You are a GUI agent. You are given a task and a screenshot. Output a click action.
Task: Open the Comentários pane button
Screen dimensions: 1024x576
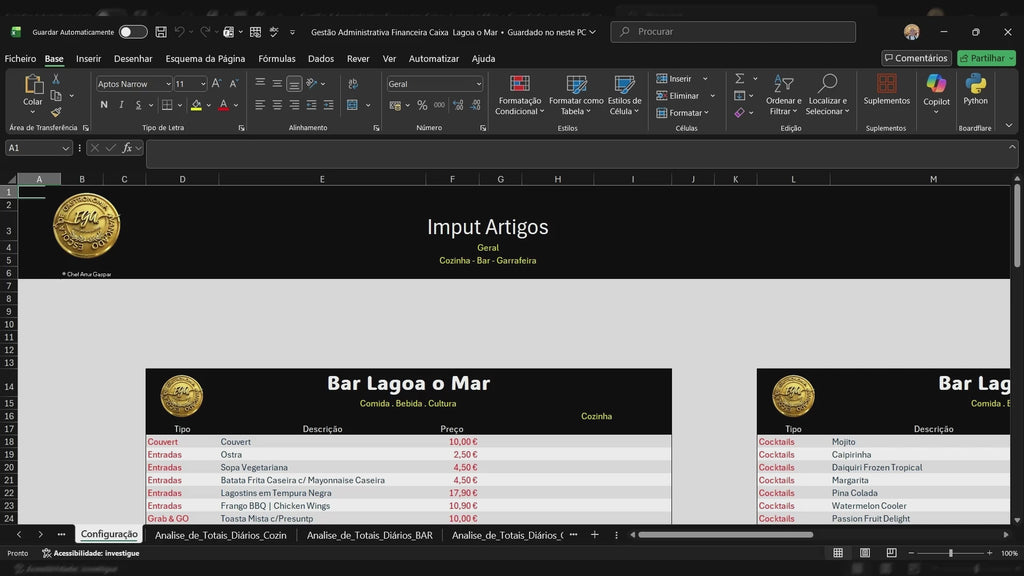[915, 58]
